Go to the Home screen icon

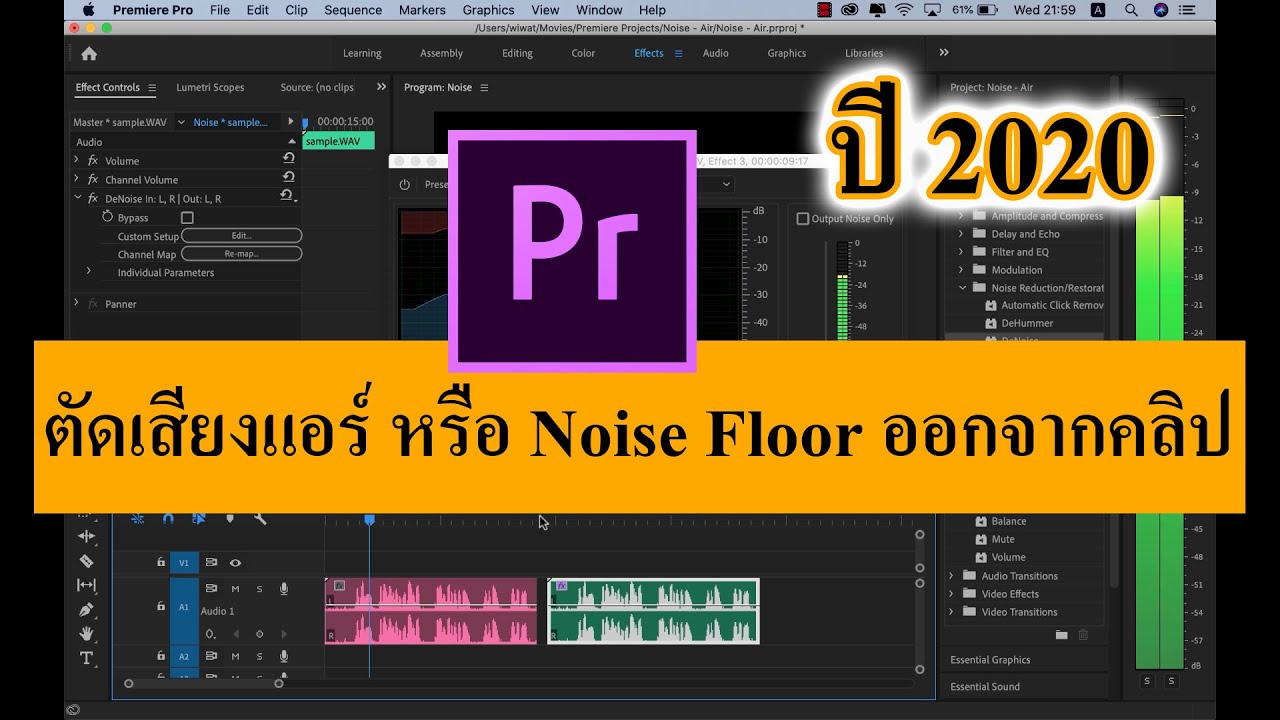point(89,54)
